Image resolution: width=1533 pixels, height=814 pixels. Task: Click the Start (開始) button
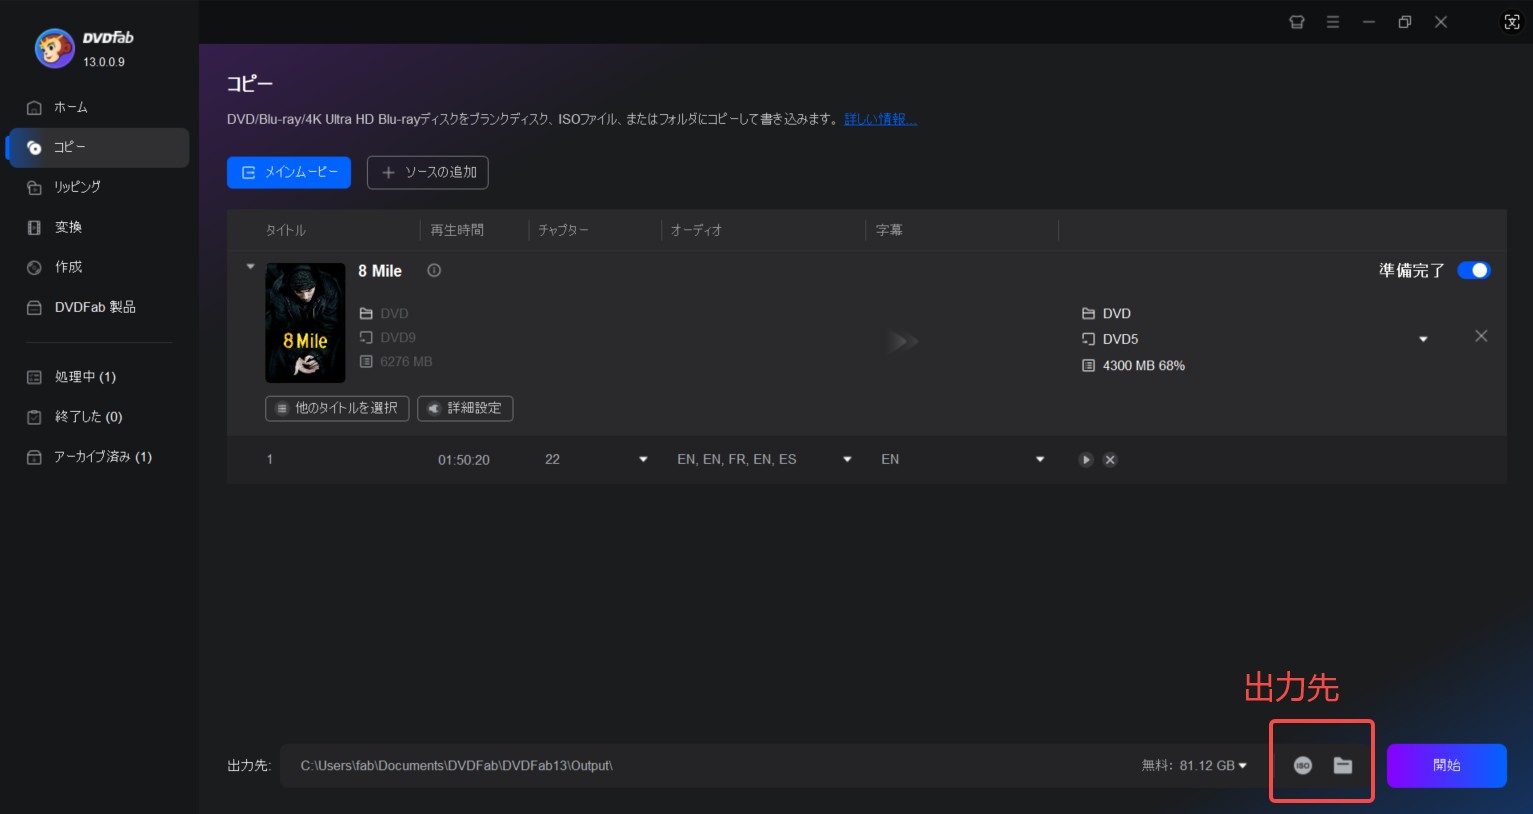(1446, 765)
